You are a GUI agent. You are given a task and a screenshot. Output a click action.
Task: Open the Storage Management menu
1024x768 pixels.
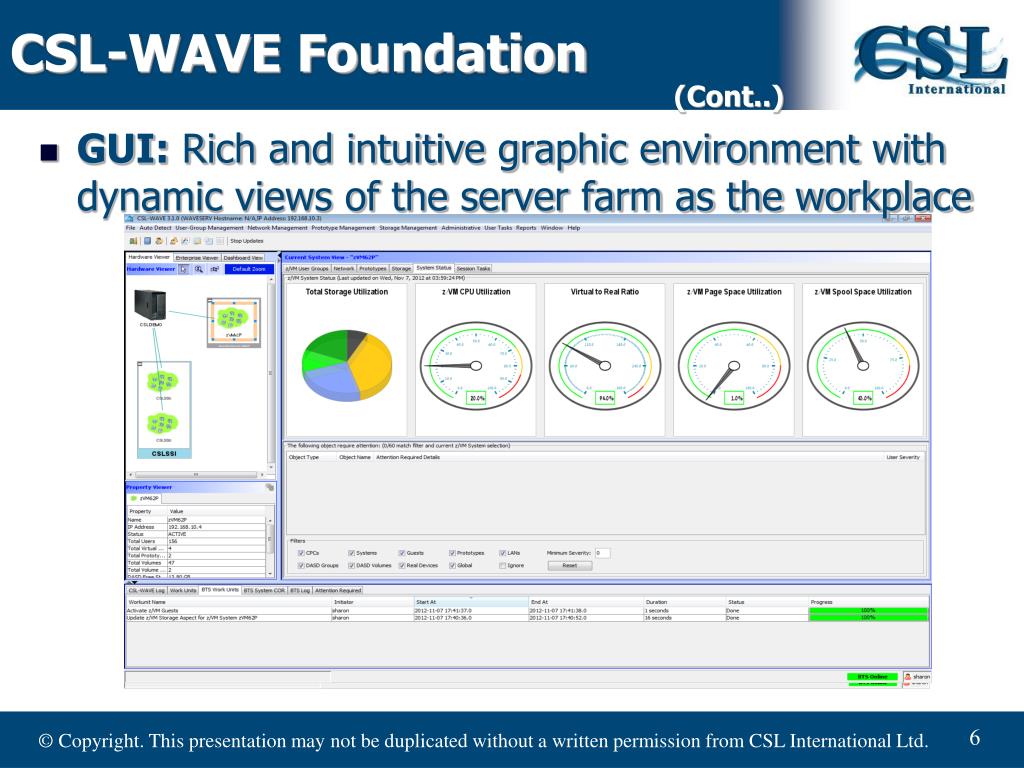pos(408,228)
